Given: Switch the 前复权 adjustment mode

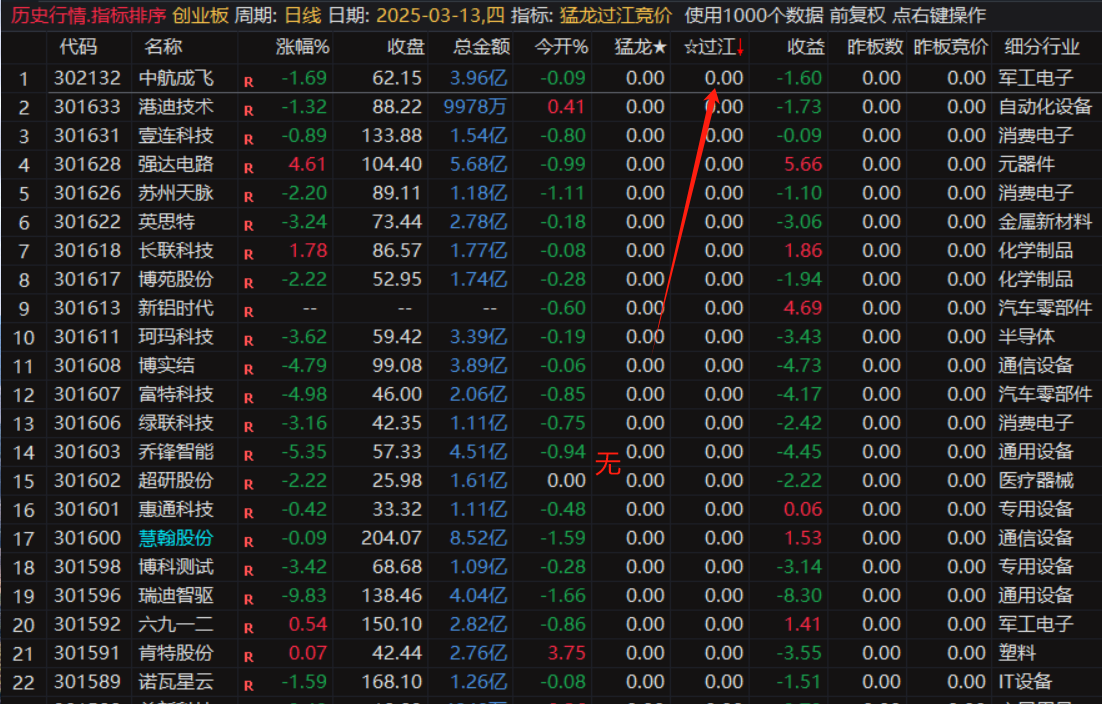Looking at the screenshot, I should click(x=857, y=15).
